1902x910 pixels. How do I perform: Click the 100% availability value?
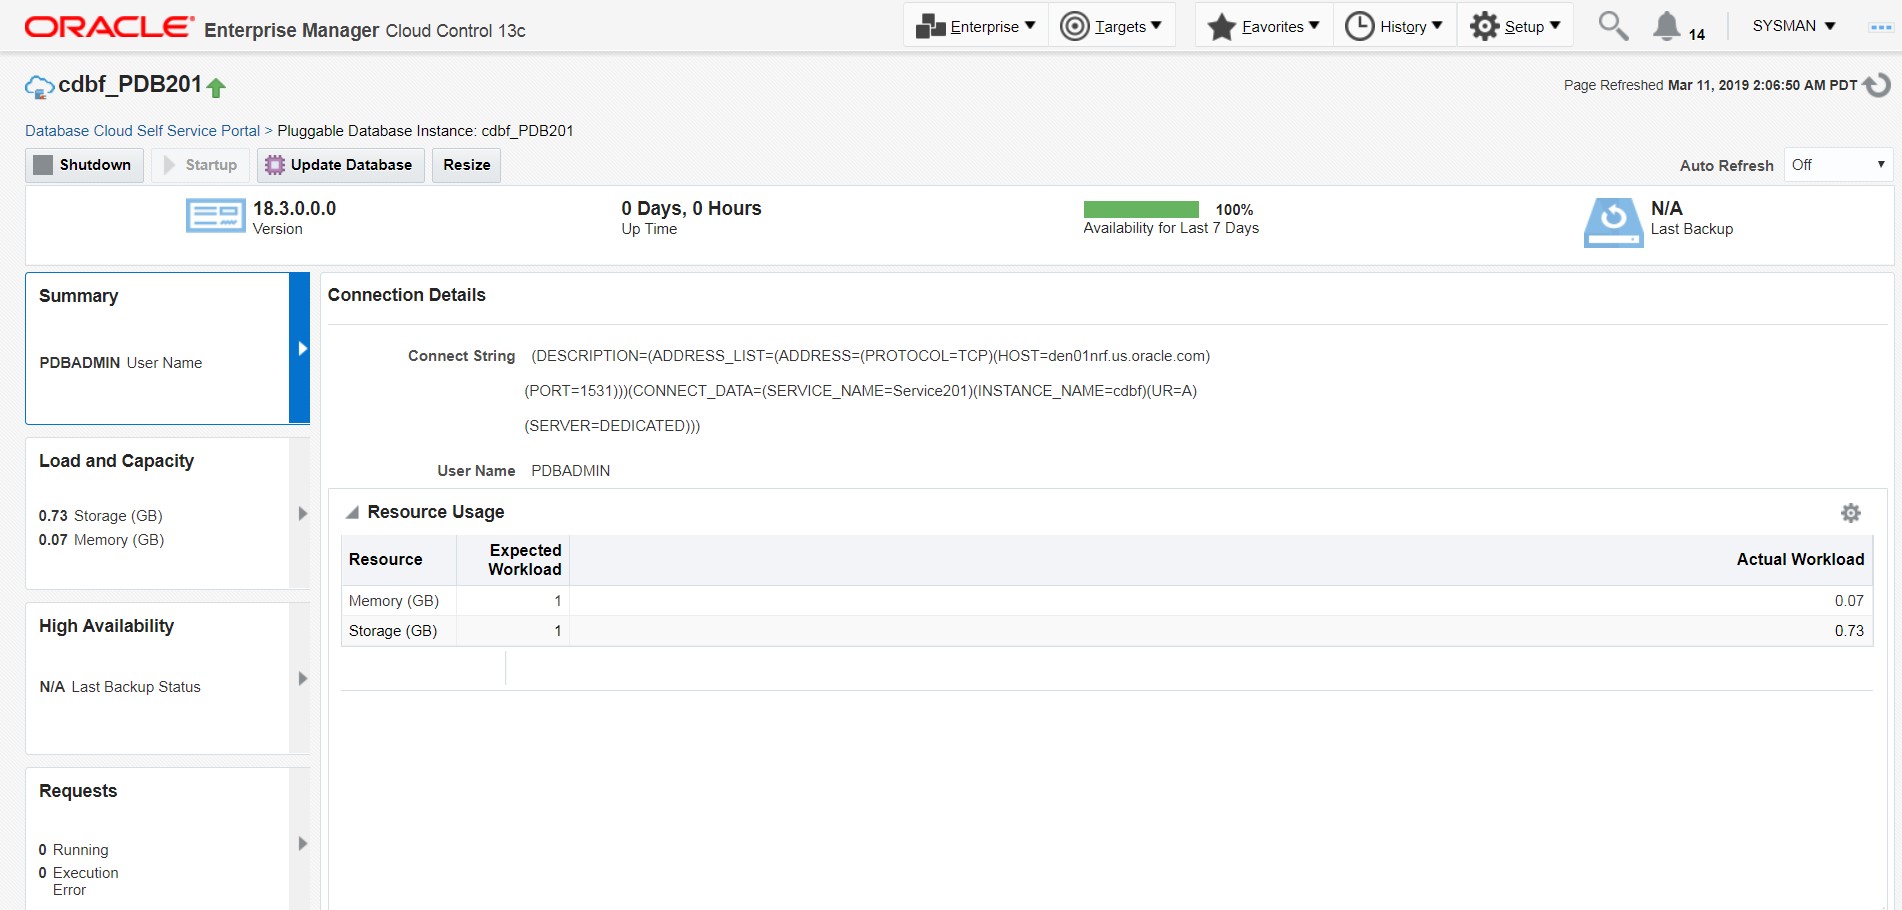pyautogui.click(x=1234, y=210)
